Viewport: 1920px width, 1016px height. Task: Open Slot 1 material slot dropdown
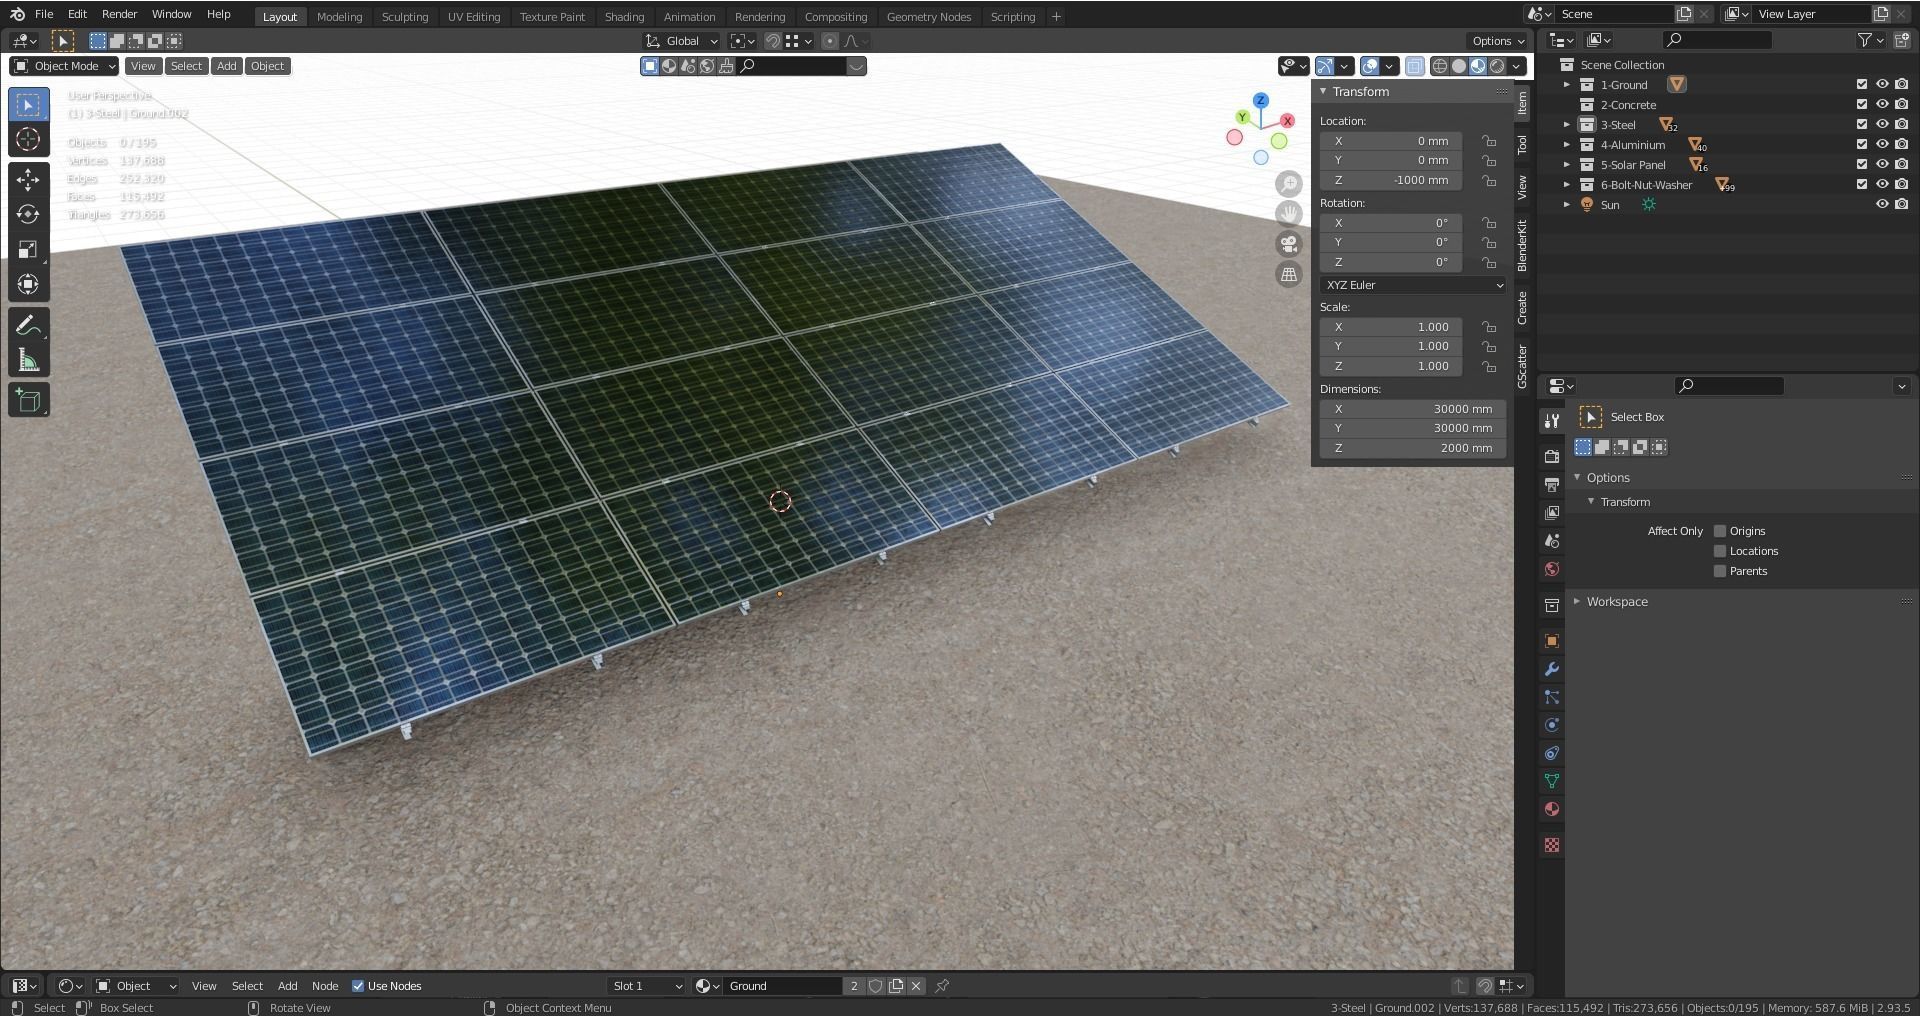click(647, 986)
